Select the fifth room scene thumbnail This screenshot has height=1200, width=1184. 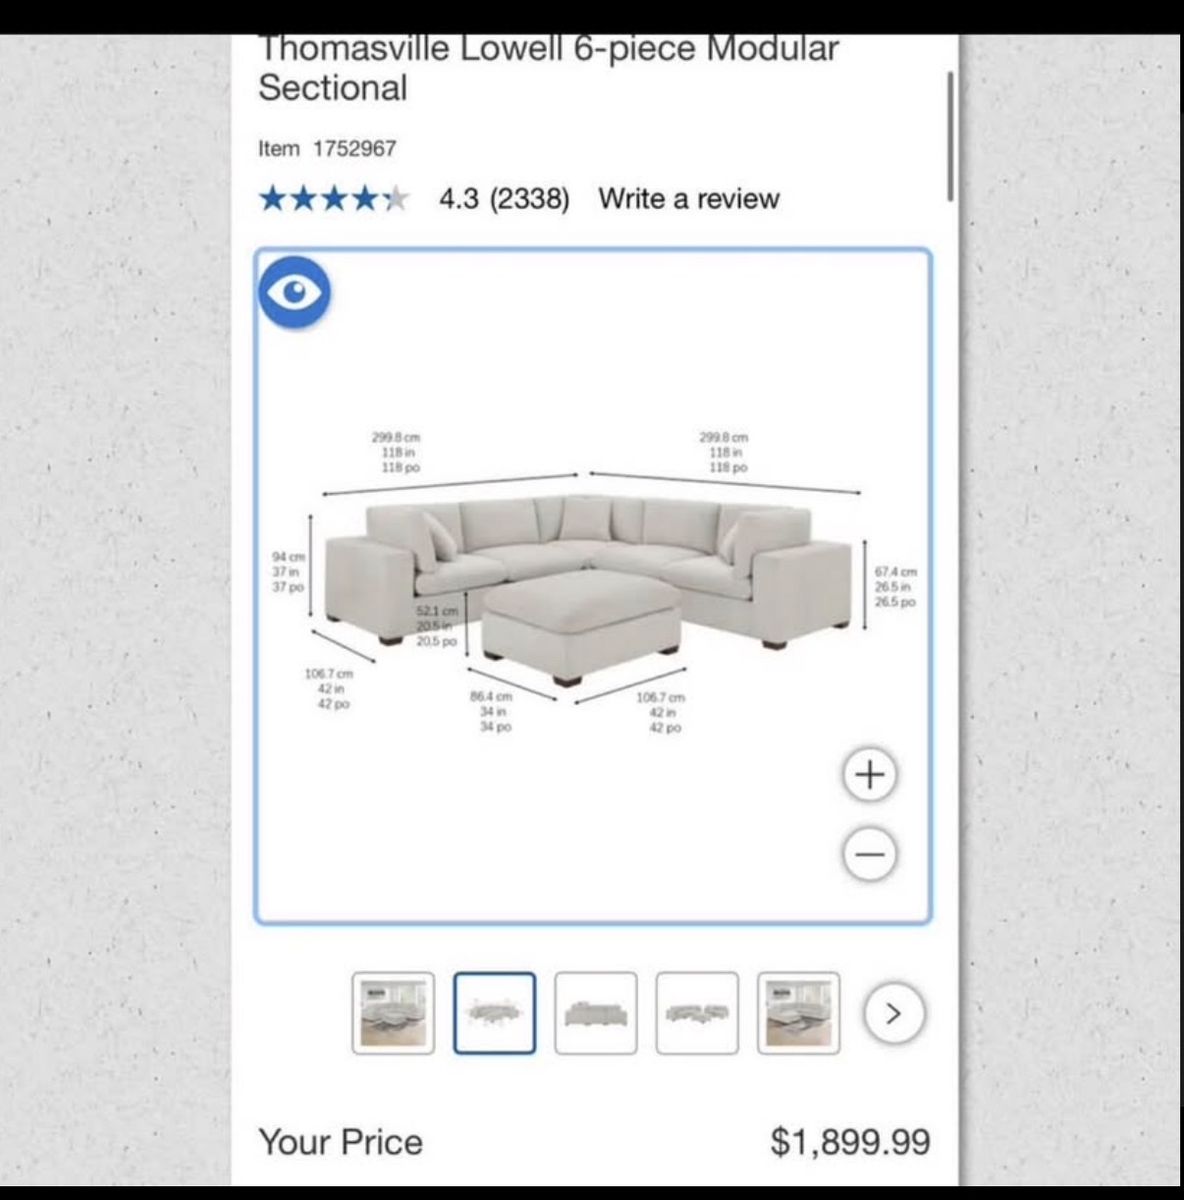[x=798, y=1013]
